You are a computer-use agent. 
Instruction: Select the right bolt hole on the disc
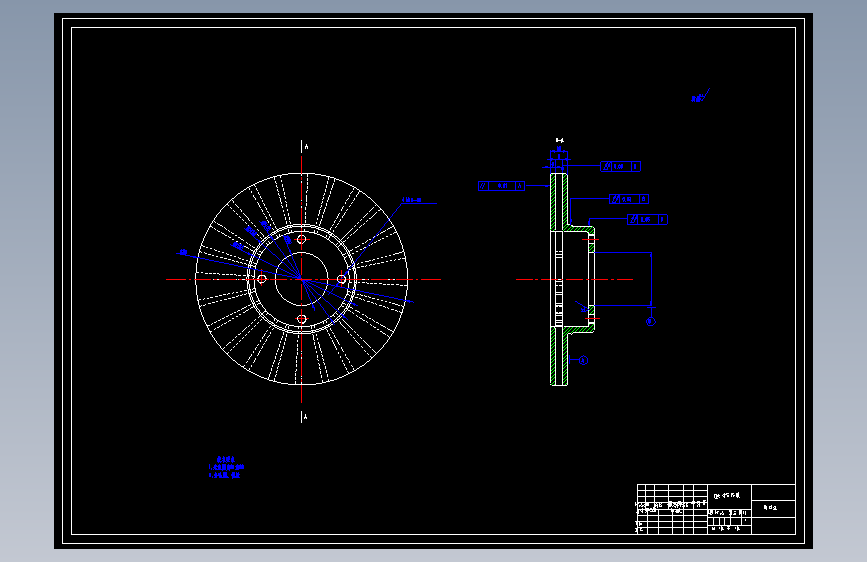341,279
